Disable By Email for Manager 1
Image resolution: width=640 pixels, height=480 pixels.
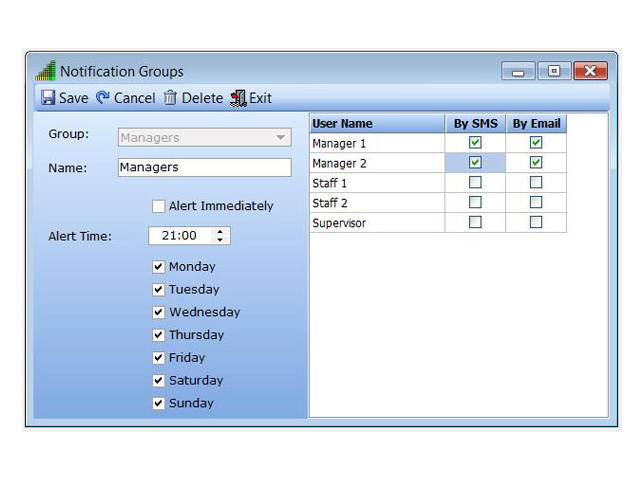[536, 143]
